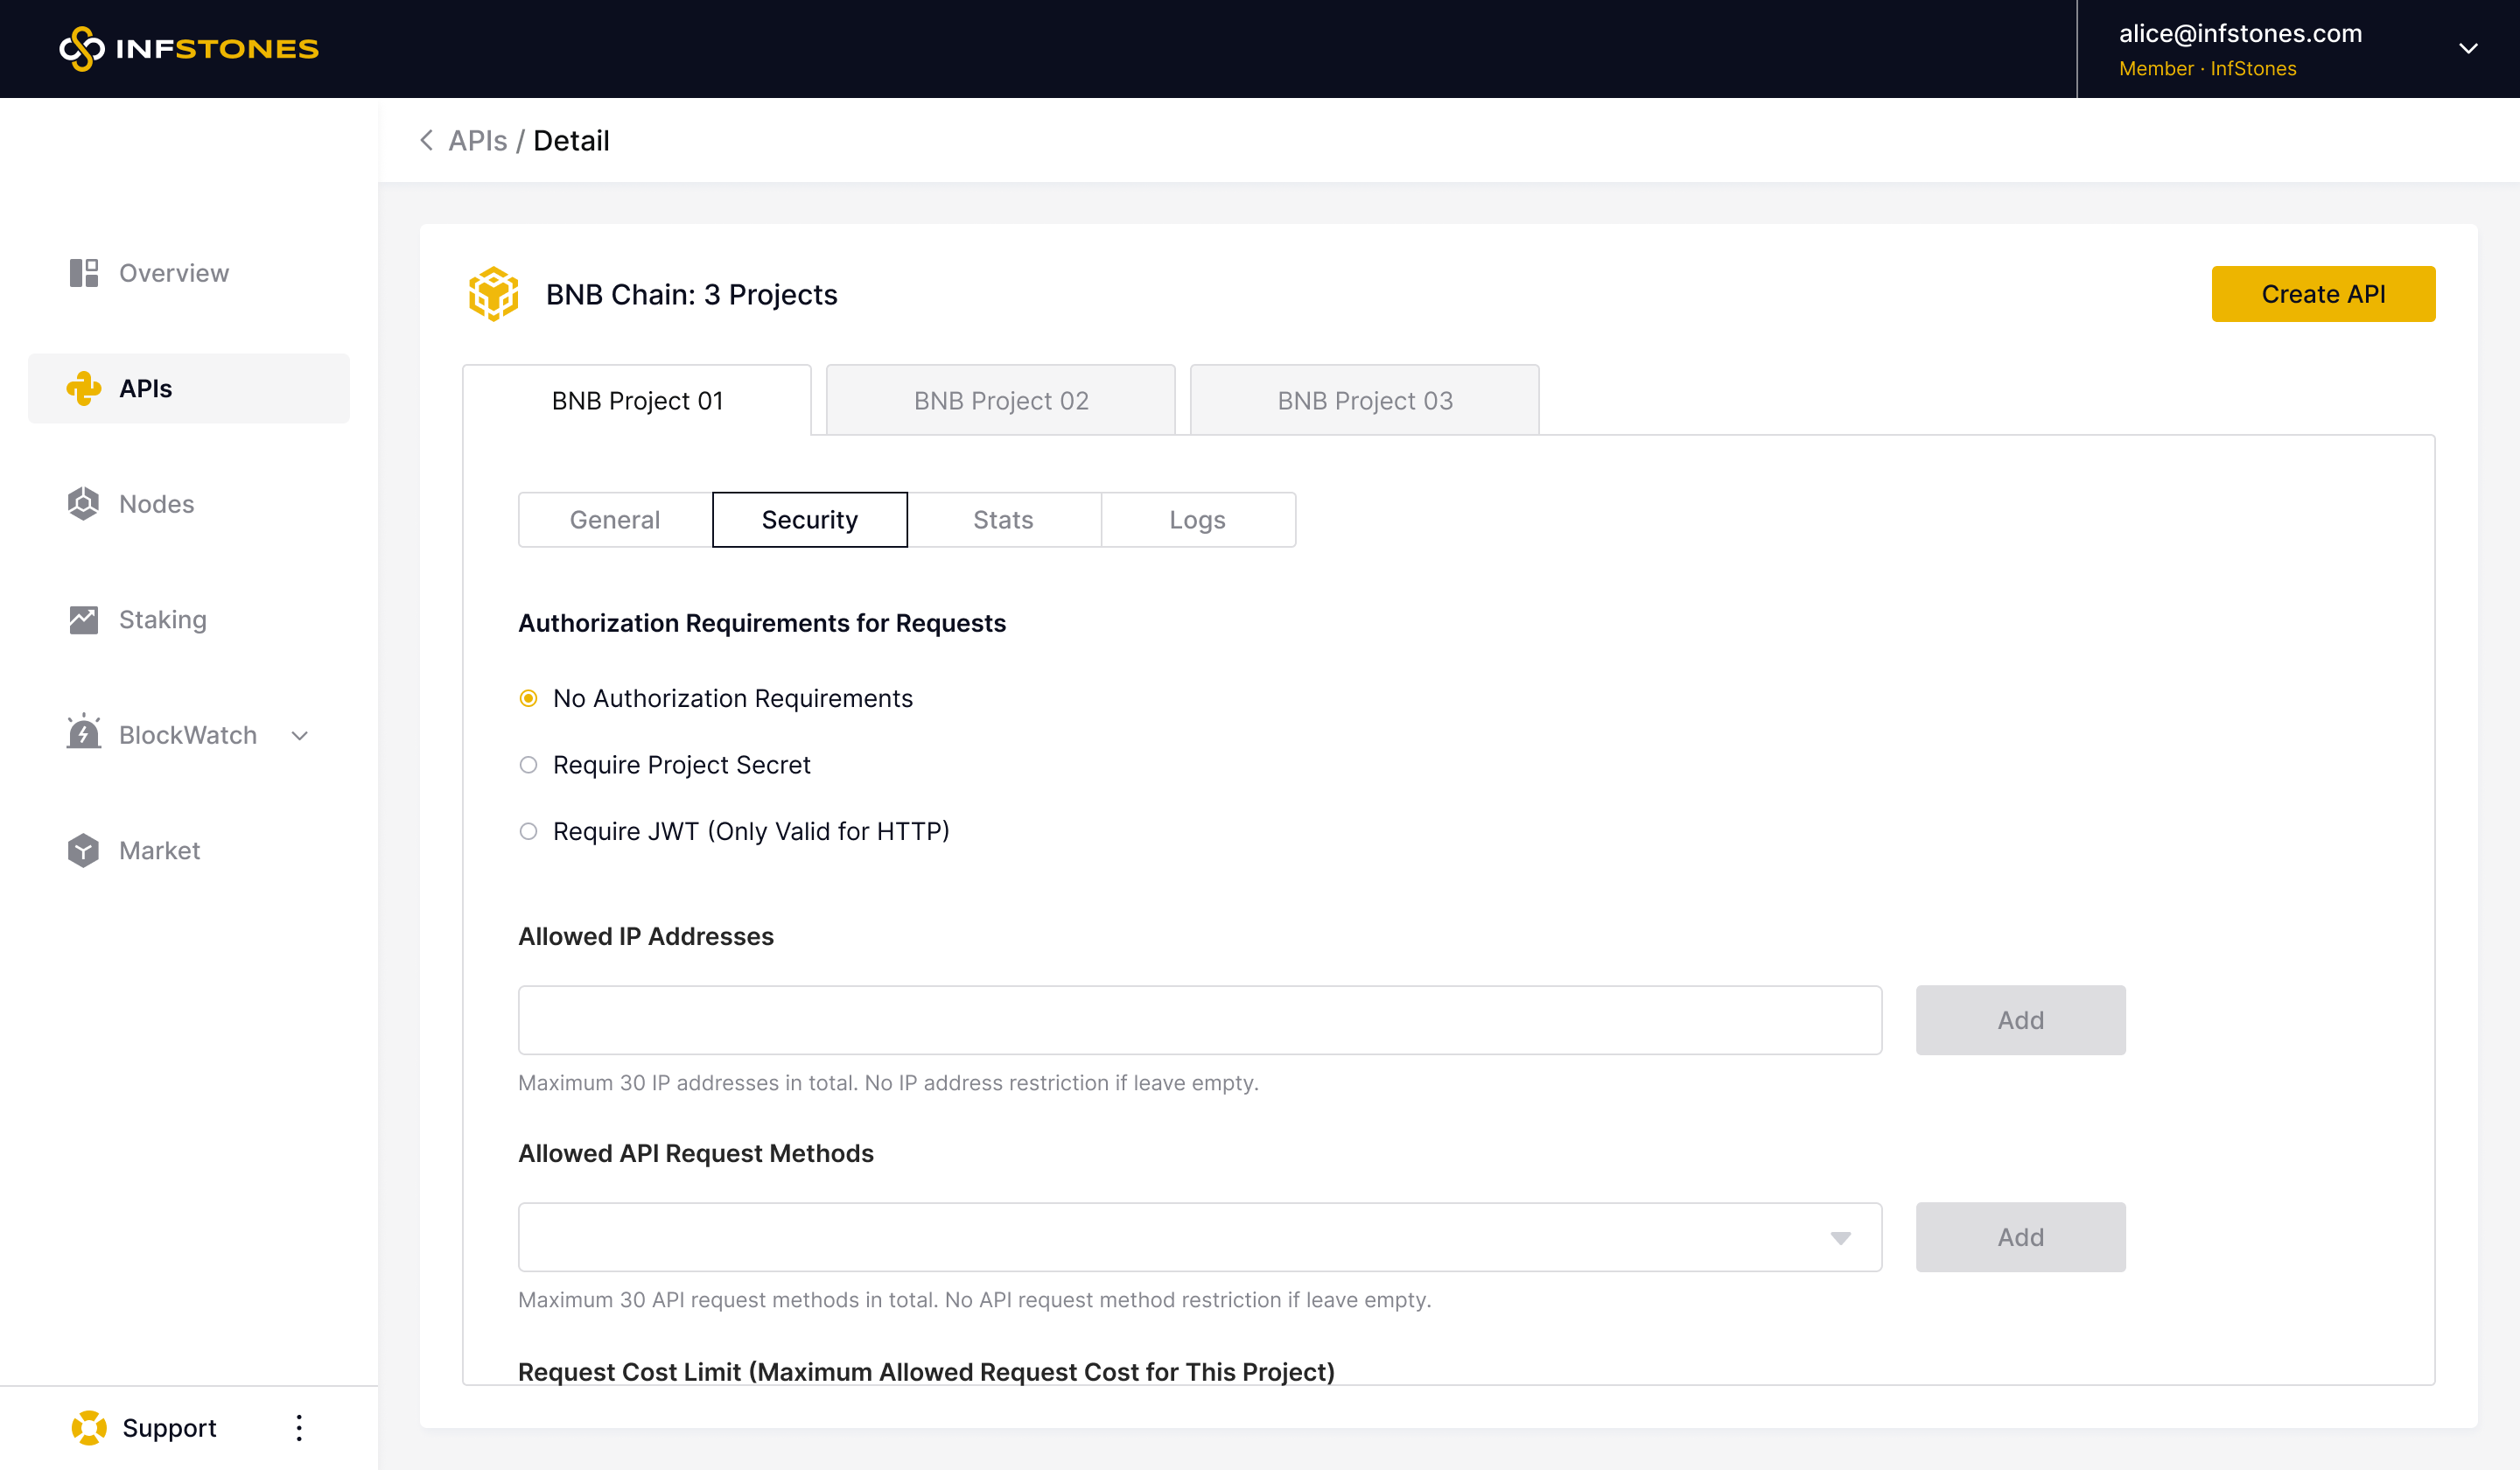
Task: Click the BNB Chain cube icon
Action: click(493, 294)
